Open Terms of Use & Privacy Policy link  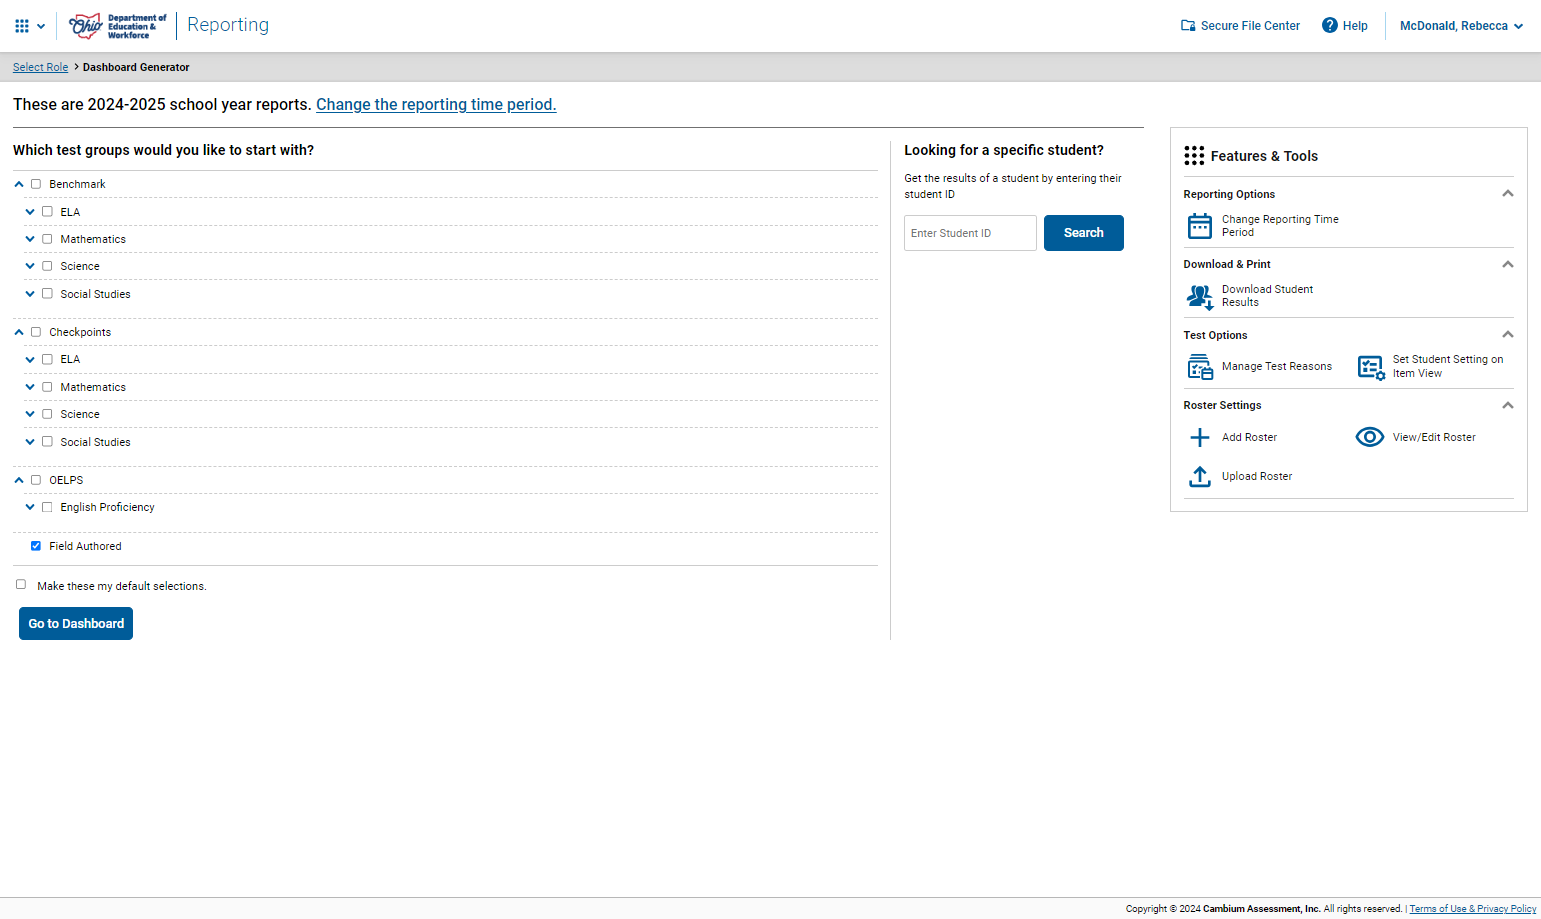[x=1472, y=909]
